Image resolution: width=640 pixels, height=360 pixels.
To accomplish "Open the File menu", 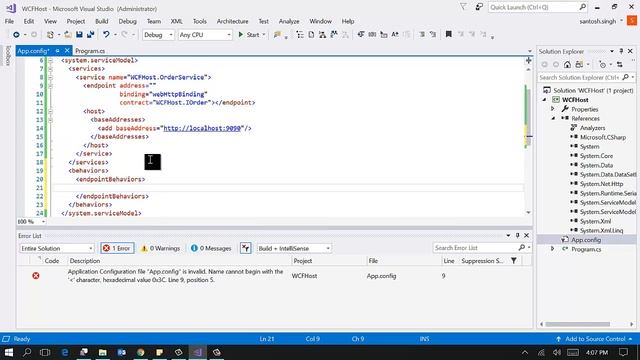I will [x=9, y=21].
